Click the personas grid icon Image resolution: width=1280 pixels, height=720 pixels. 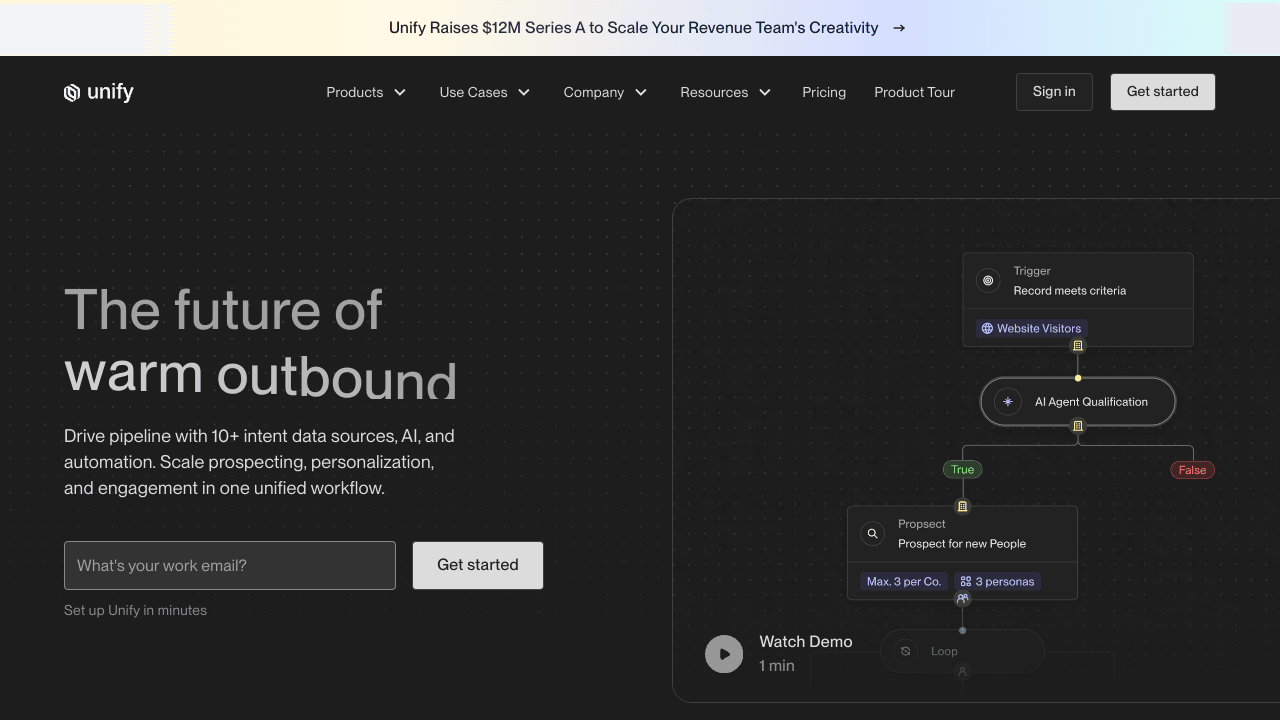pyautogui.click(x=965, y=581)
